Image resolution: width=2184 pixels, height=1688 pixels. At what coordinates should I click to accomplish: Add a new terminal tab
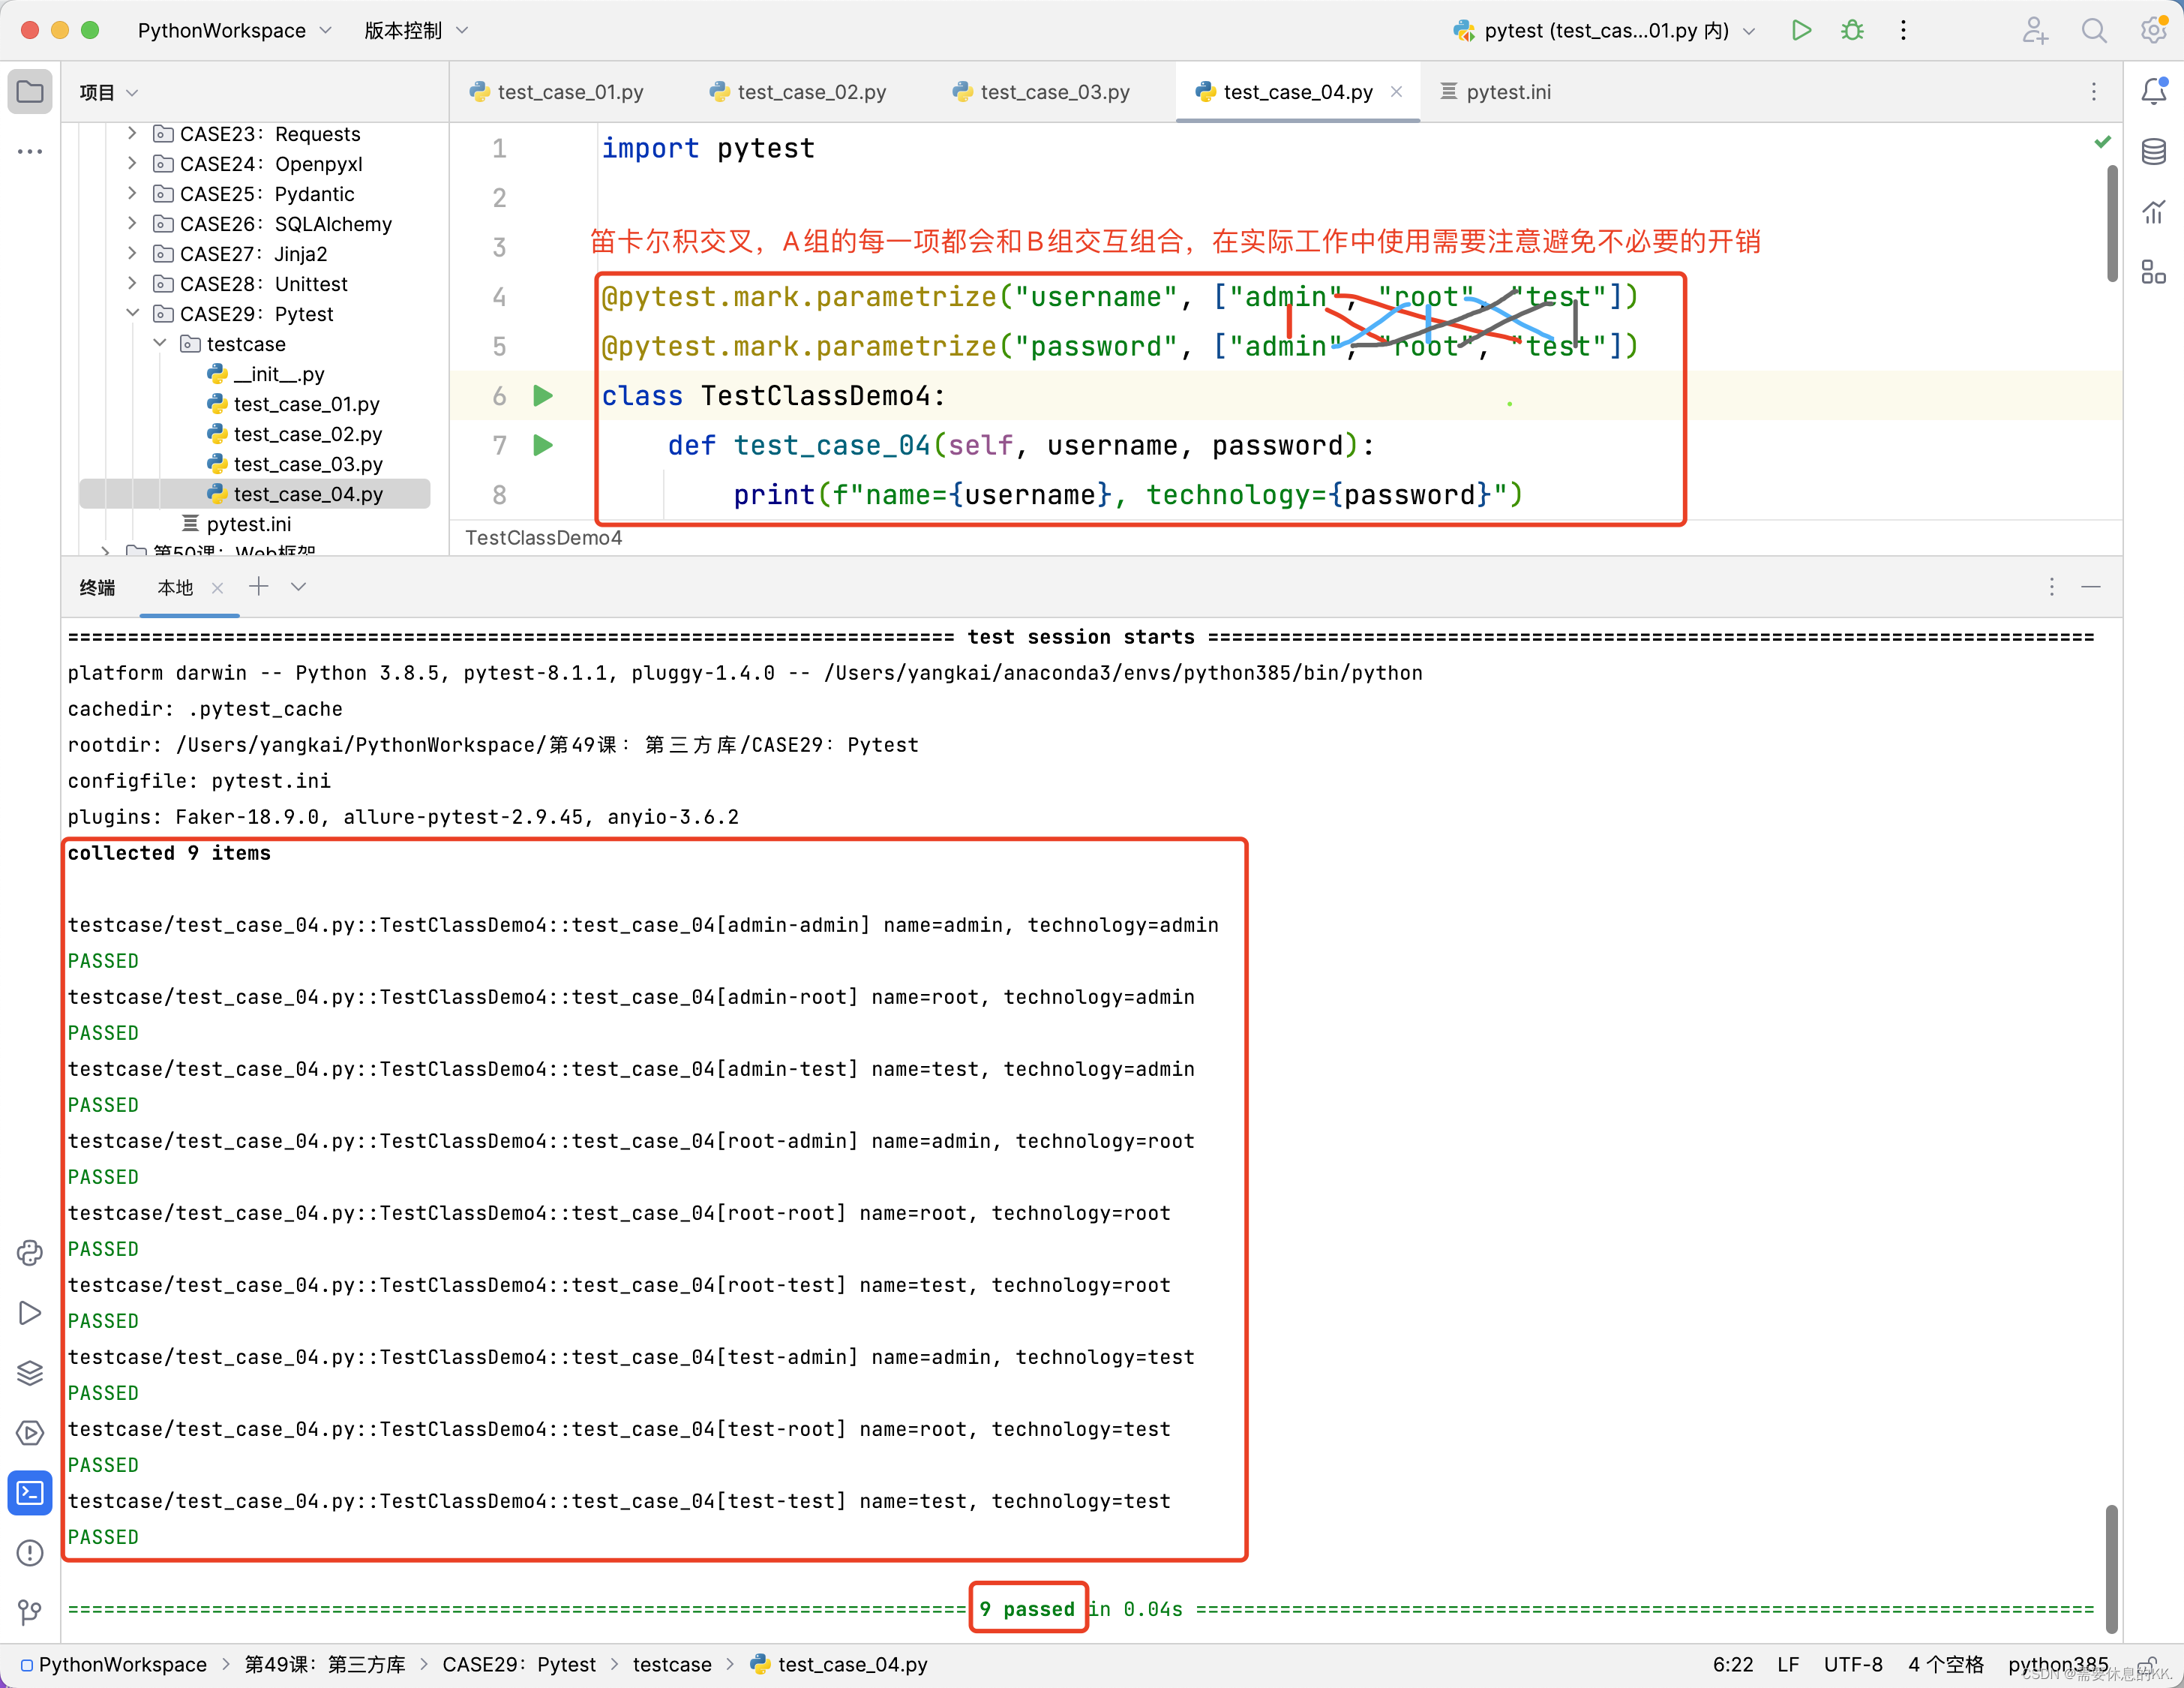coord(259,587)
